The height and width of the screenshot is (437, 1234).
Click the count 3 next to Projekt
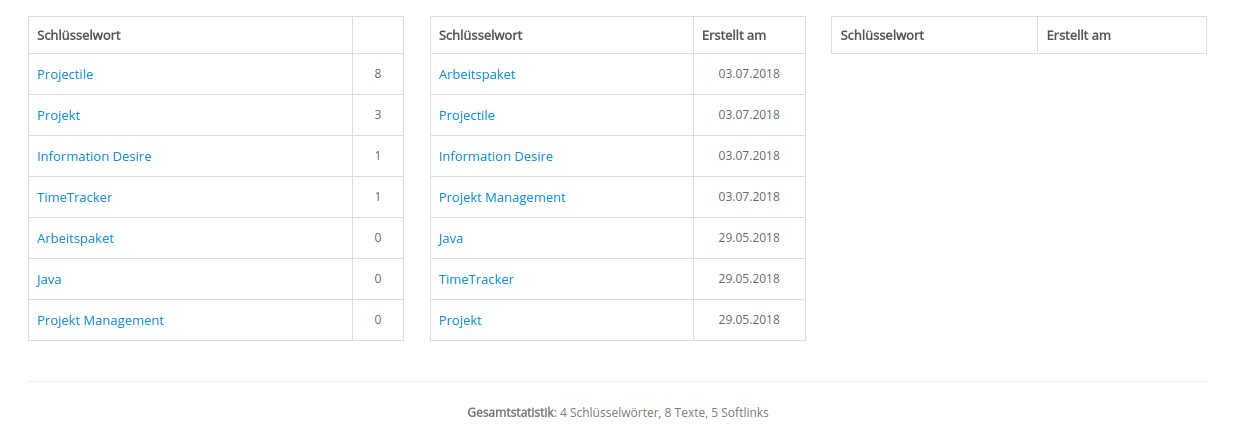pos(378,115)
